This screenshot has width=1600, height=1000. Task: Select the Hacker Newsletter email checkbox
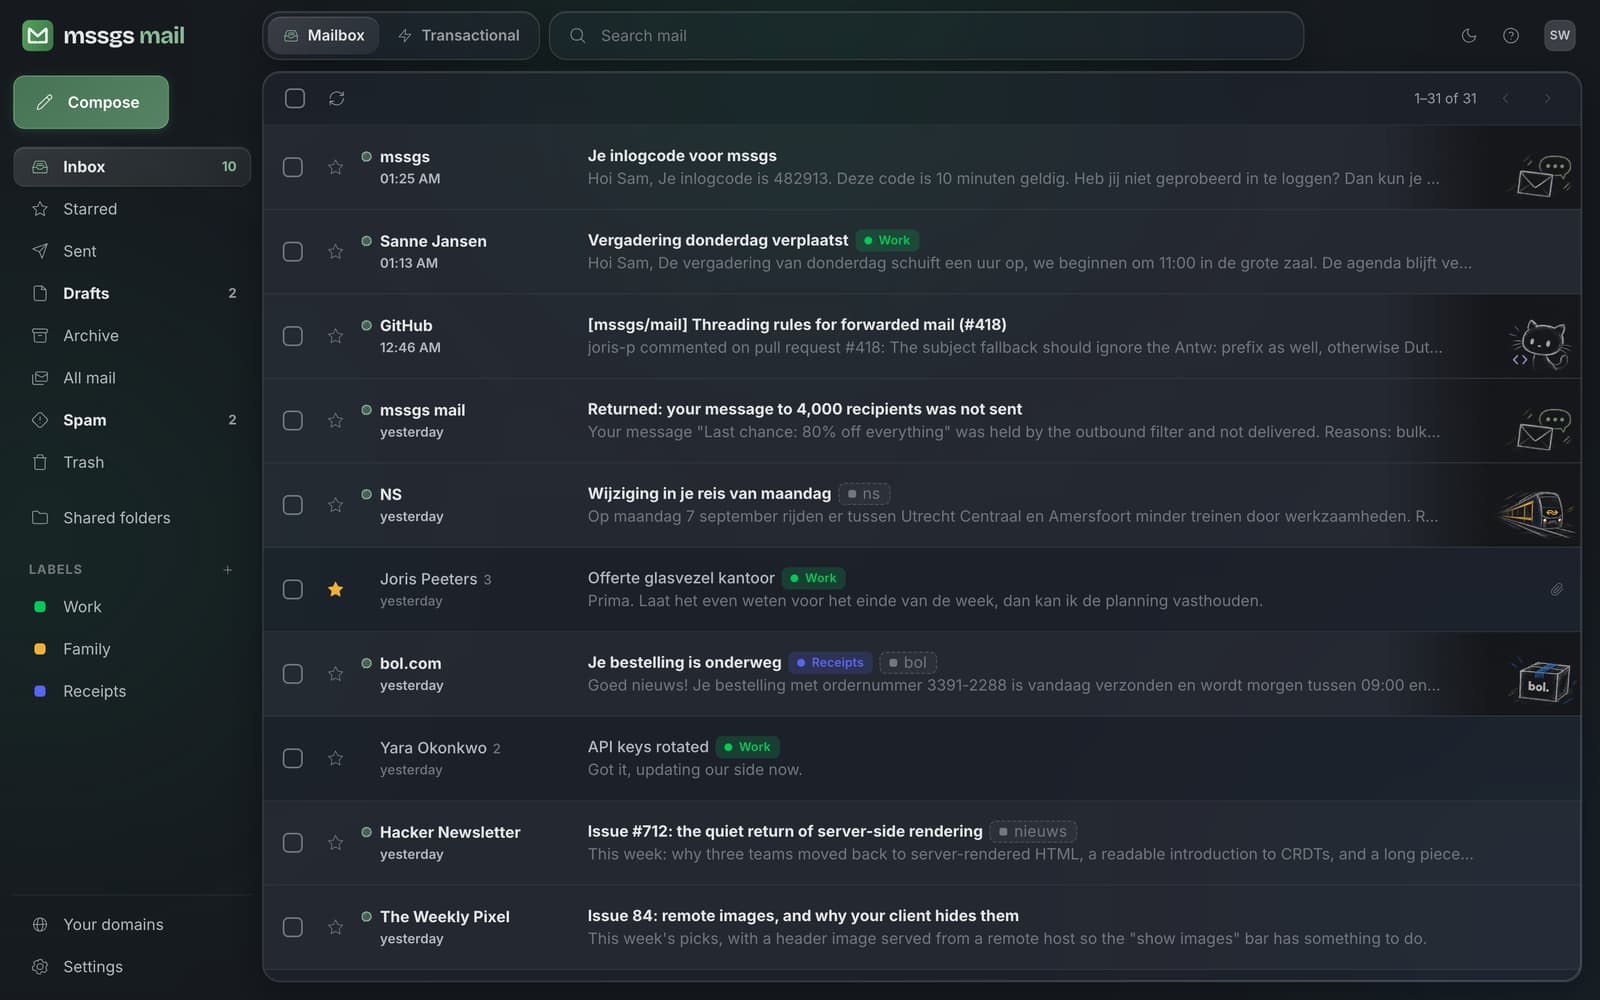(293, 843)
